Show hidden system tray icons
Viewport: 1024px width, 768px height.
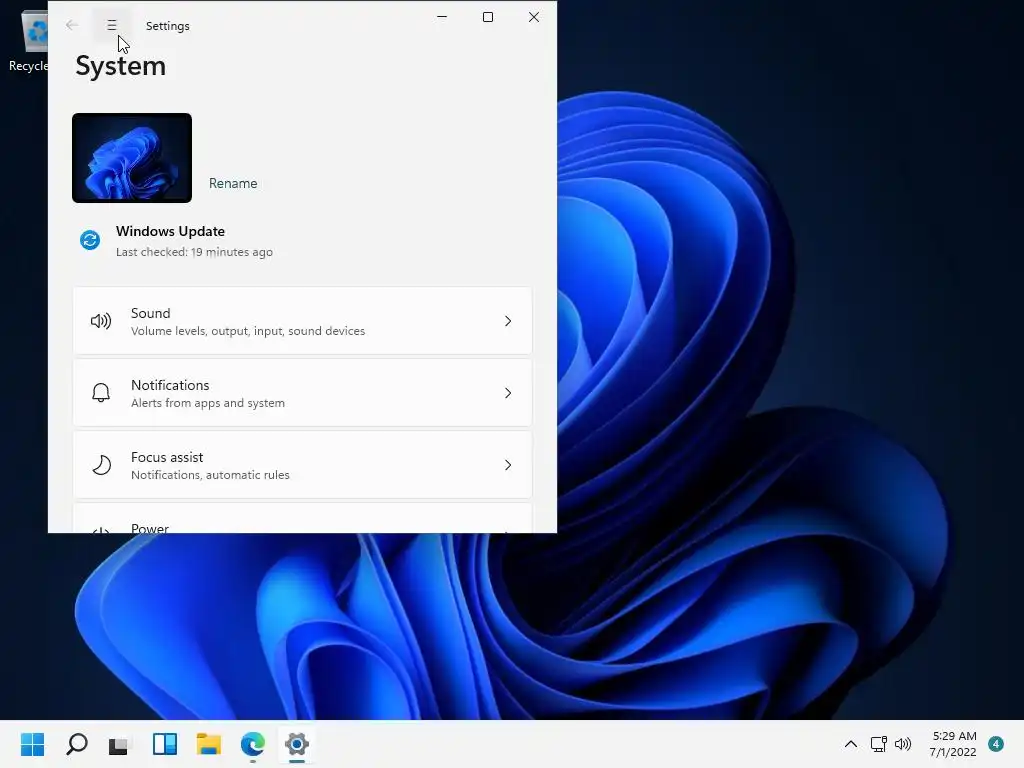(x=850, y=744)
